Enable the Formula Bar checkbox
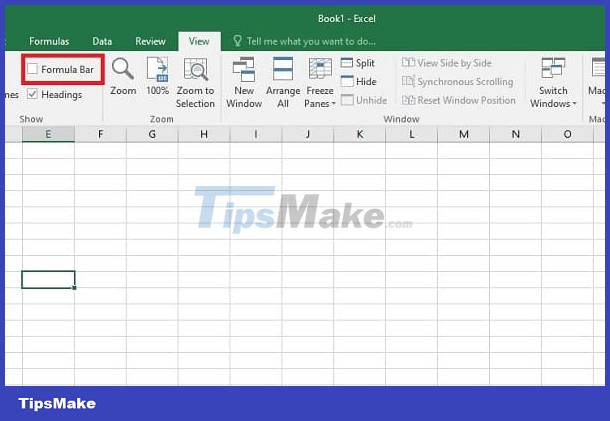610x421 pixels. tap(32, 69)
